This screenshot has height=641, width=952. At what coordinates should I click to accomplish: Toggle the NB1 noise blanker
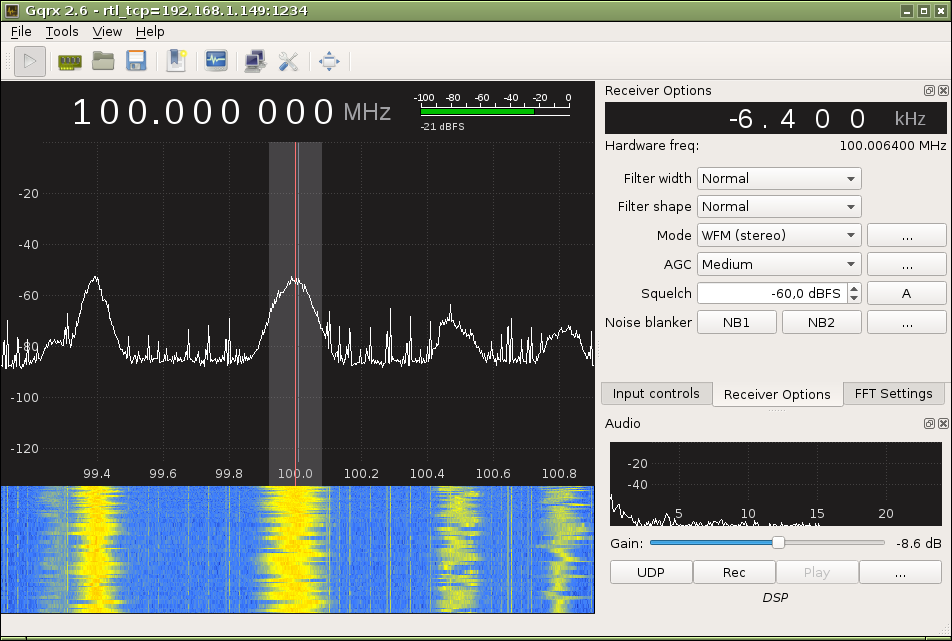pyautogui.click(x=736, y=322)
